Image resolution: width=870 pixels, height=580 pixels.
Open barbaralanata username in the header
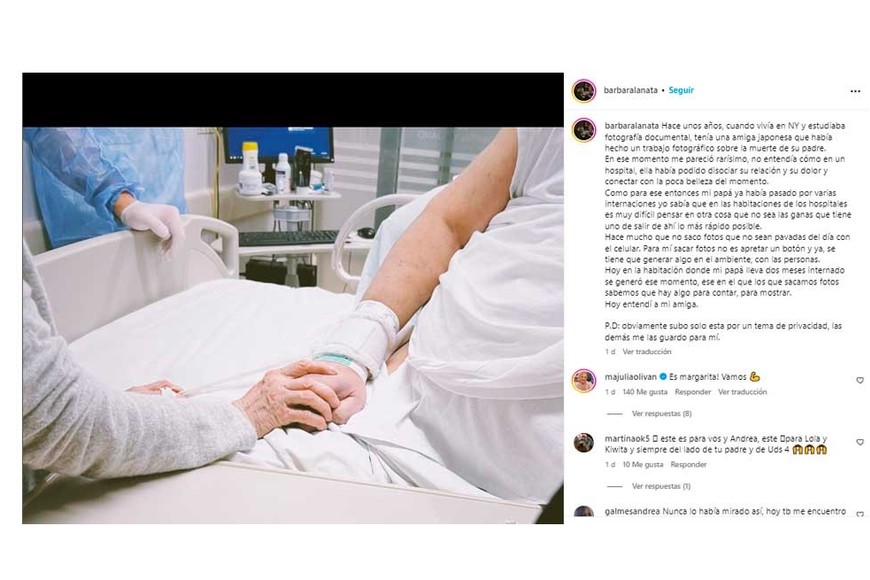click(630, 90)
